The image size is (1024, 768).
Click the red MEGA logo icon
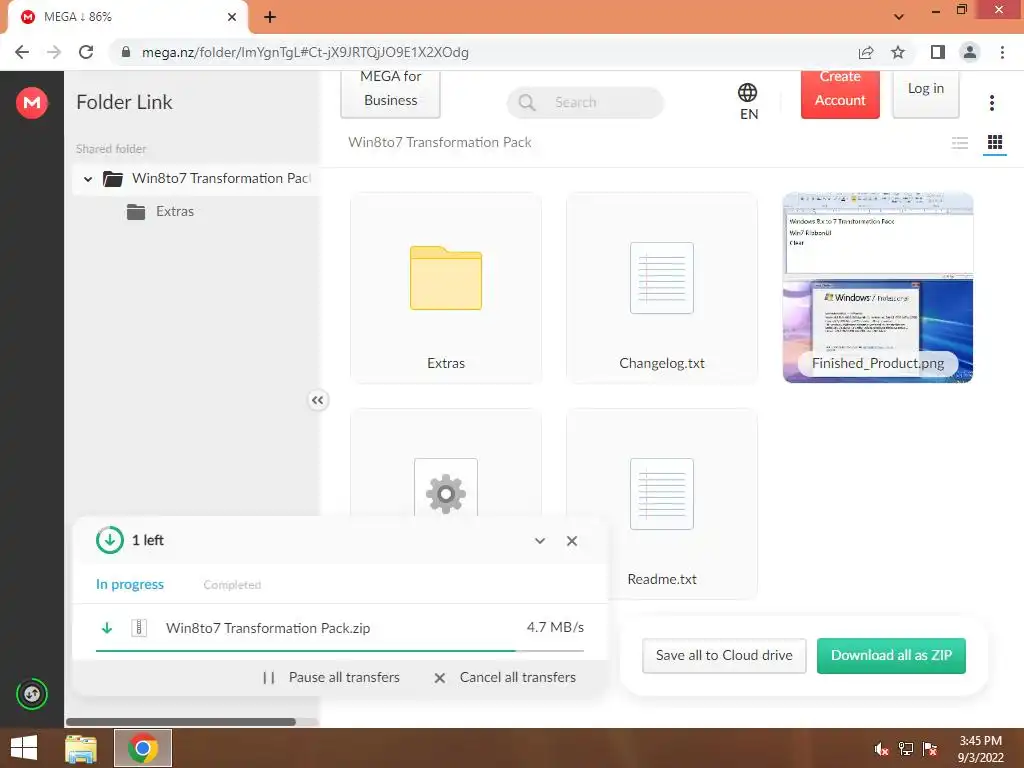31,103
